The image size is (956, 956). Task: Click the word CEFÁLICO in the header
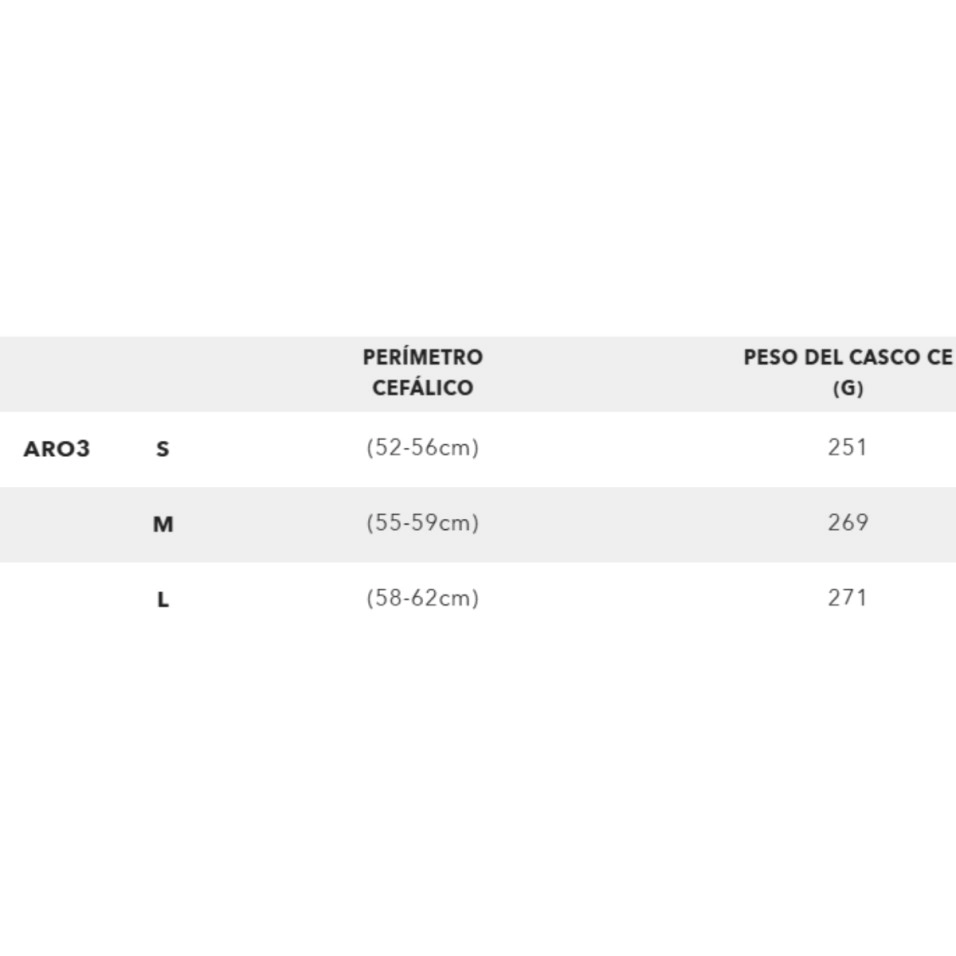click(x=422, y=388)
